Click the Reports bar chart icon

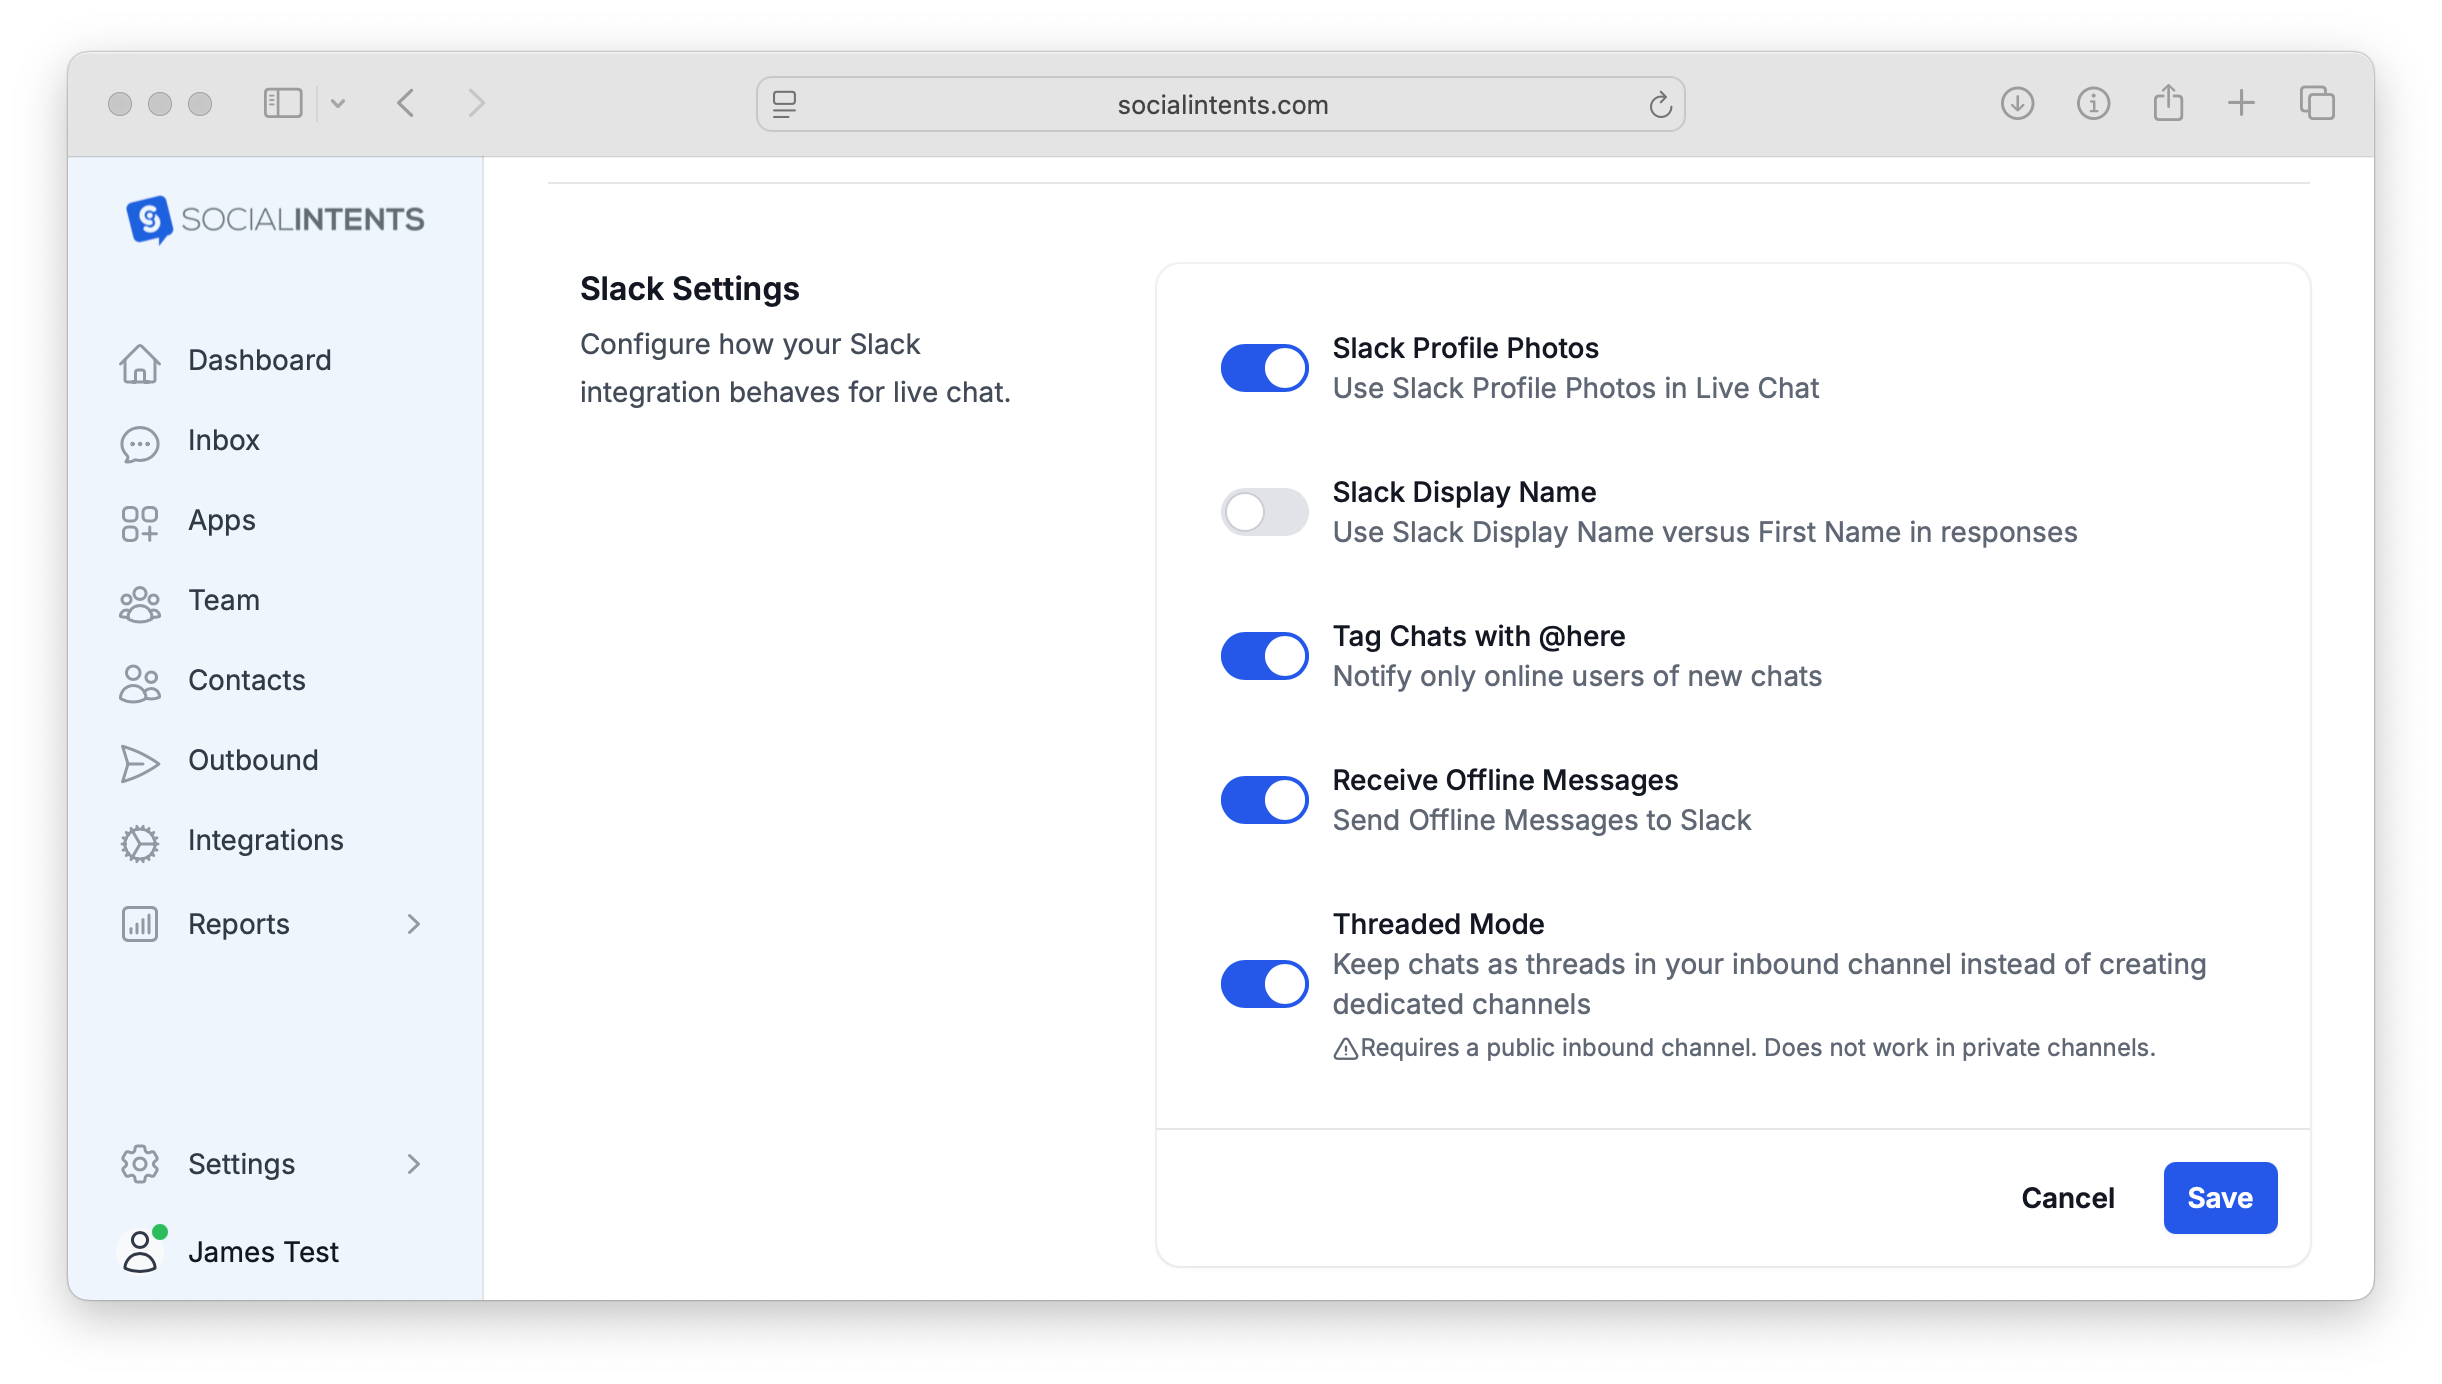(140, 924)
